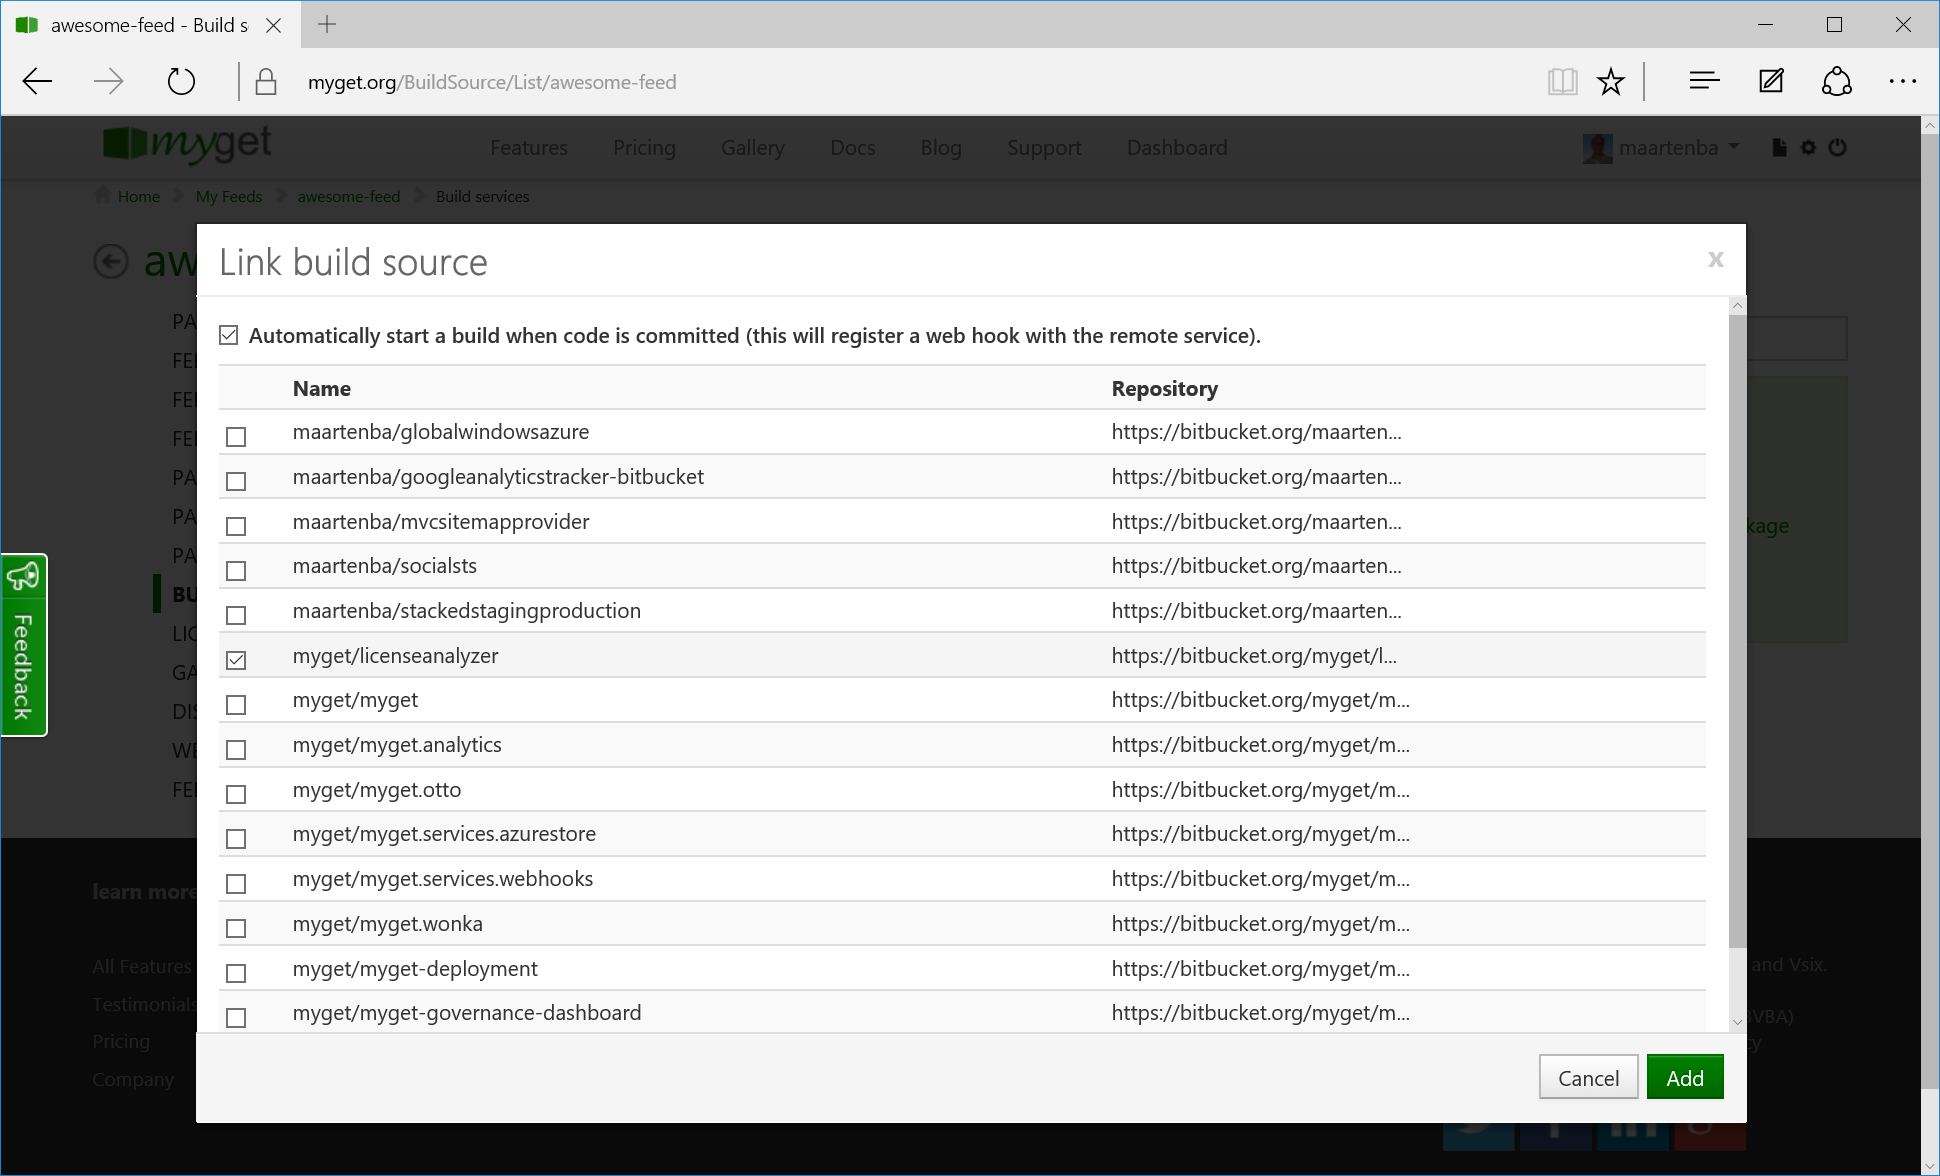
Task: Cancel the Link build source dialog
Action: click(x=1588, y=1077)
